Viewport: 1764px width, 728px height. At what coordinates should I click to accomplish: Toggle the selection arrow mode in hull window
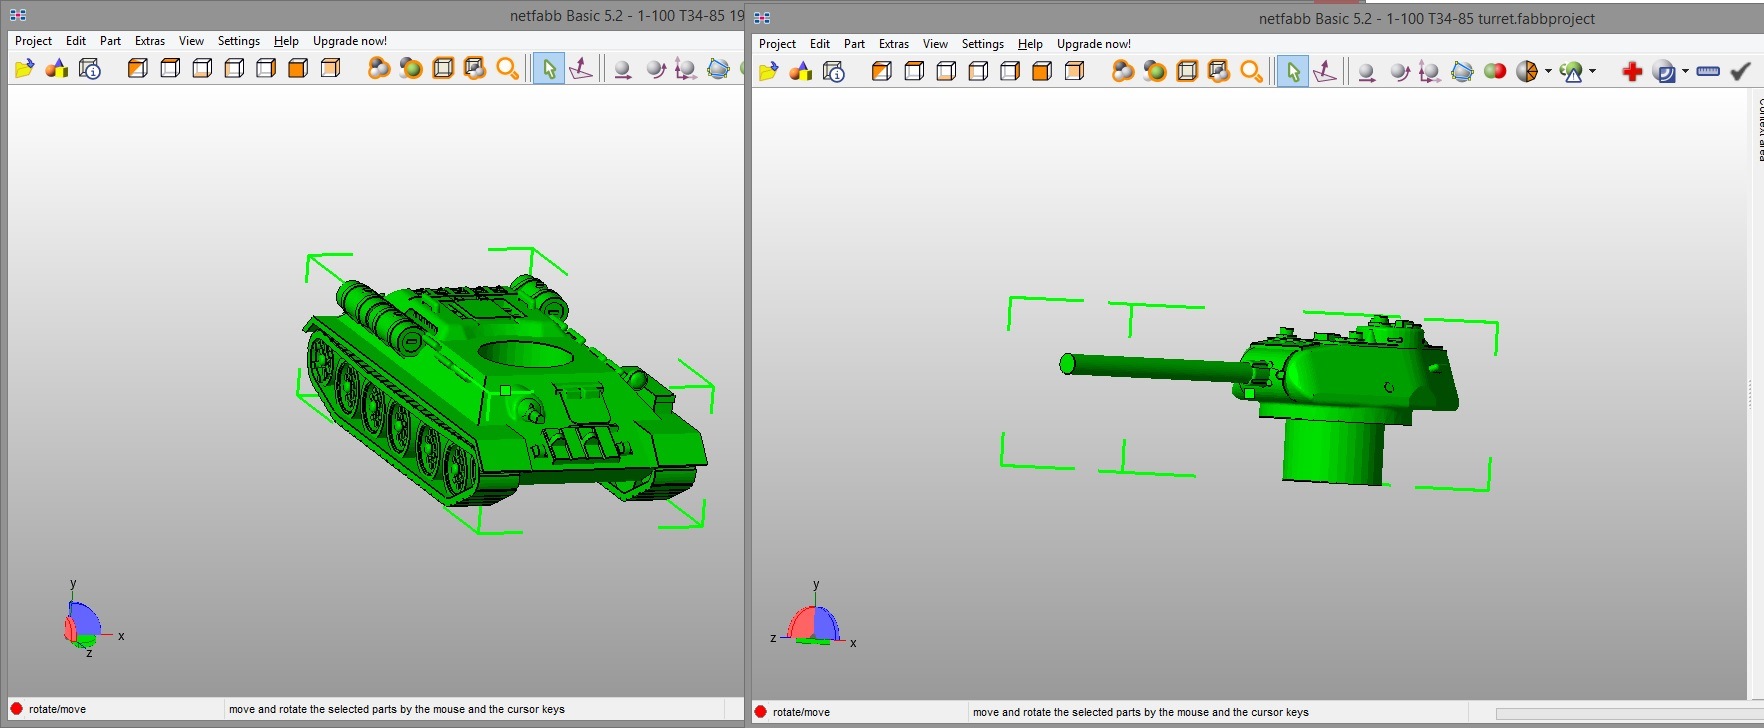[x=548, y=68]
